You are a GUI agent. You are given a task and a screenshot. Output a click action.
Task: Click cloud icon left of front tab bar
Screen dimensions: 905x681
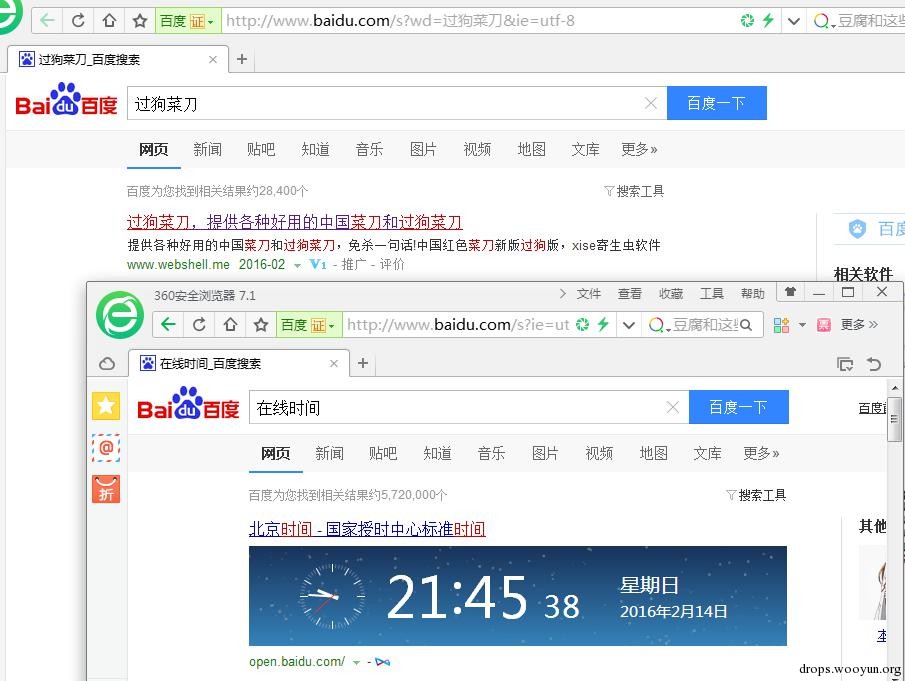107,364
